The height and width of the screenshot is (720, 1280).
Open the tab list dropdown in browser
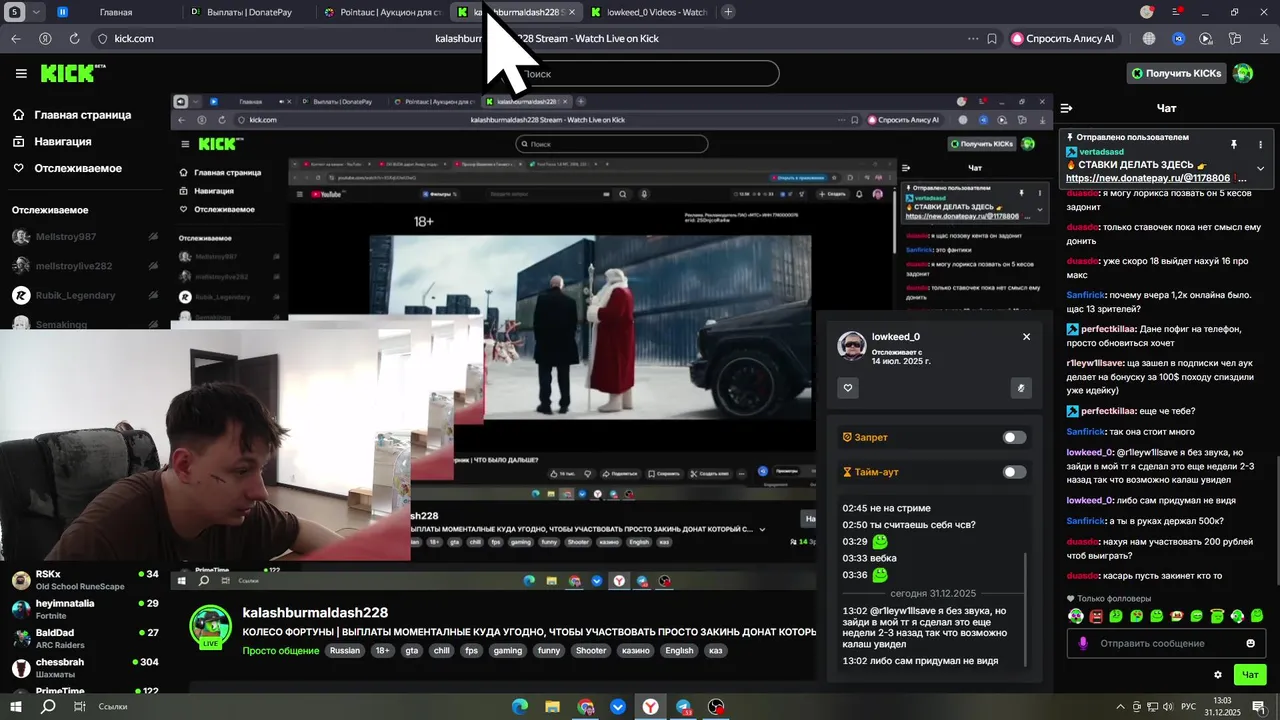coord(37,12)
